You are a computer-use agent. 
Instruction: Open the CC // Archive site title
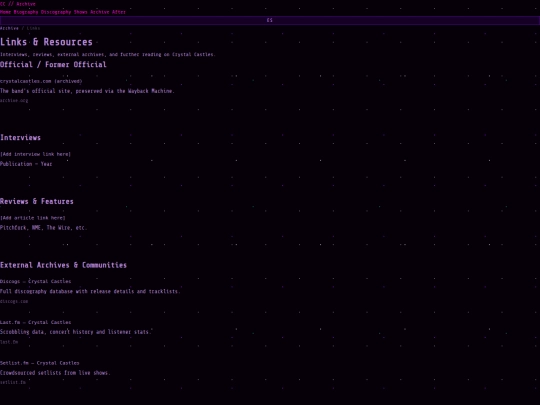pos(18,4)
